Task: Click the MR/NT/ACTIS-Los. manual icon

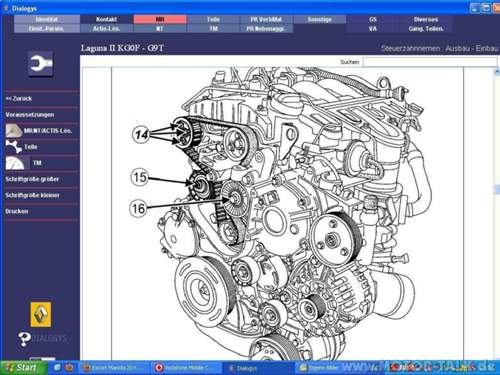Action: point(14,131)
